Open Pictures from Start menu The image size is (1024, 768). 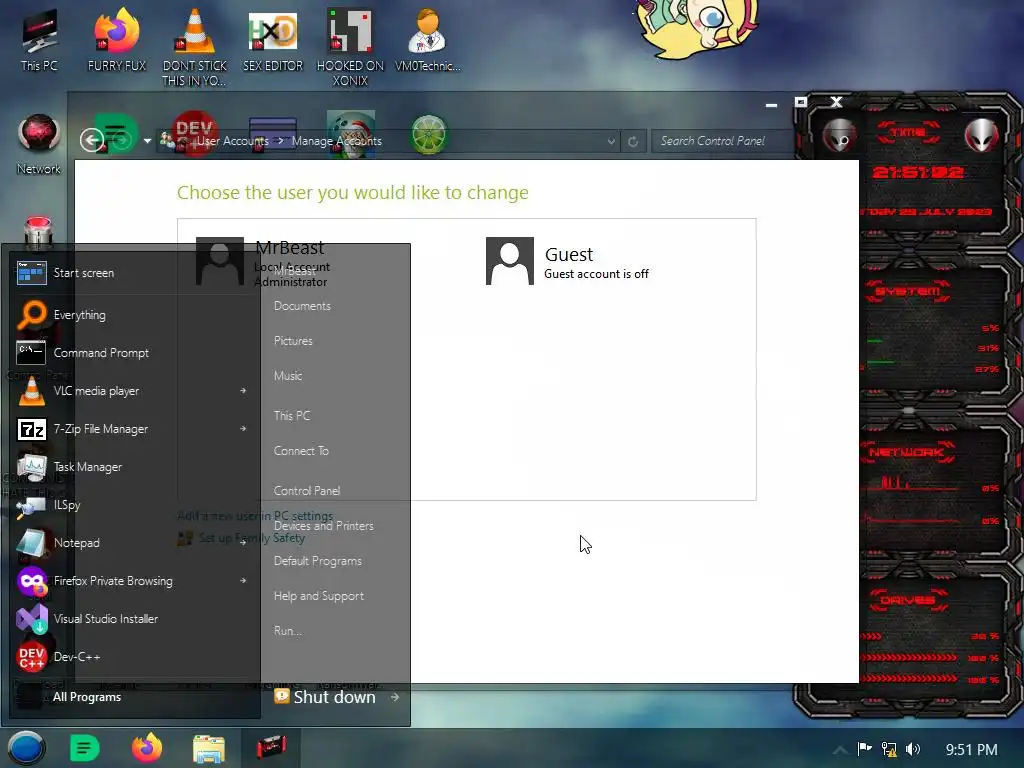point(293,341)
